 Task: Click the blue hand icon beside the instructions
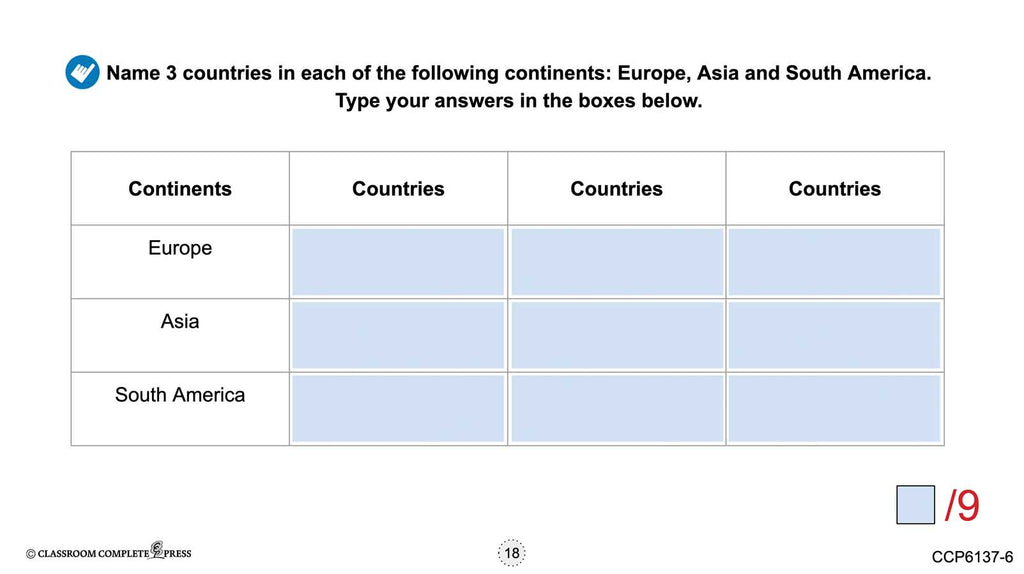[x=82, y=73]
